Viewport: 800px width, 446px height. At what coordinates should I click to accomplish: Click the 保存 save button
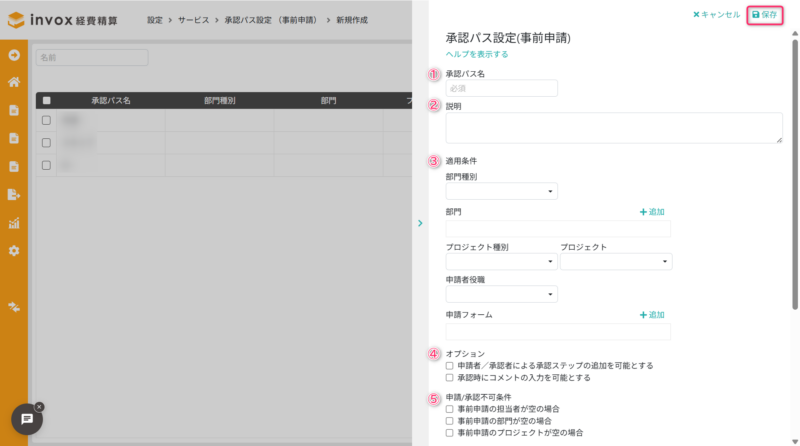tap(764, 15)
